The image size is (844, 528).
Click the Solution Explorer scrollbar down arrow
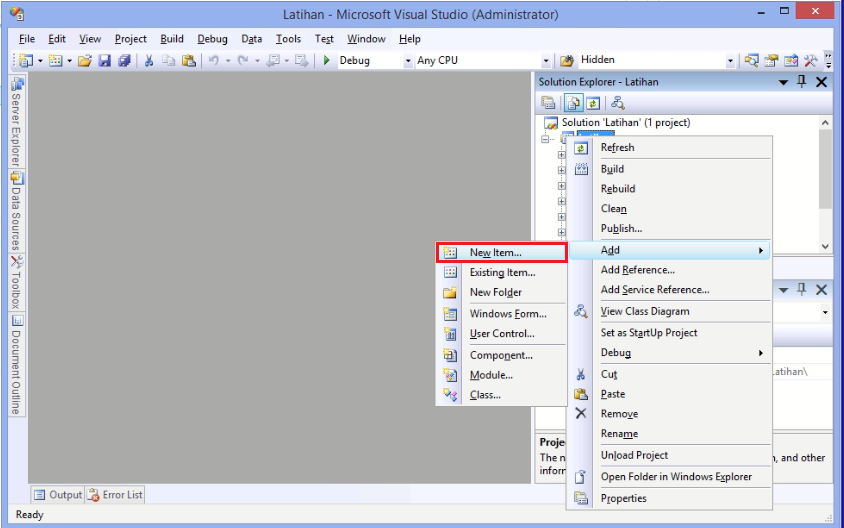click(825, 247)
